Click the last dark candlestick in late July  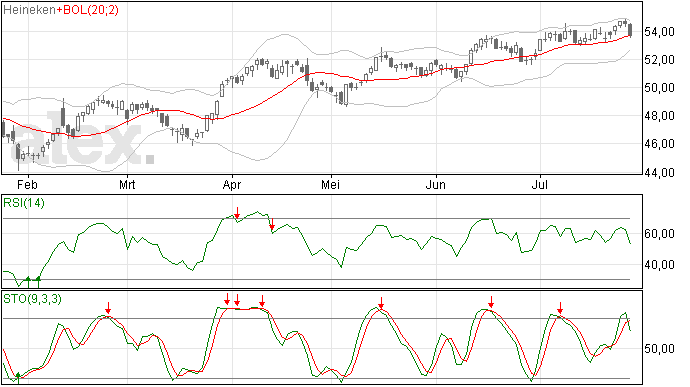click(x=631, y=30)
